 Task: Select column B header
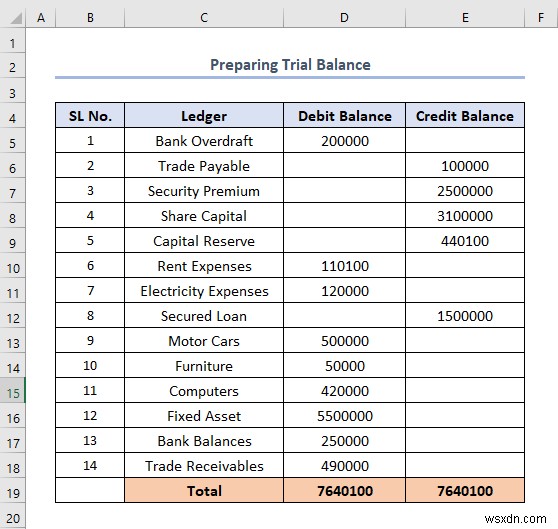point(90,17)
